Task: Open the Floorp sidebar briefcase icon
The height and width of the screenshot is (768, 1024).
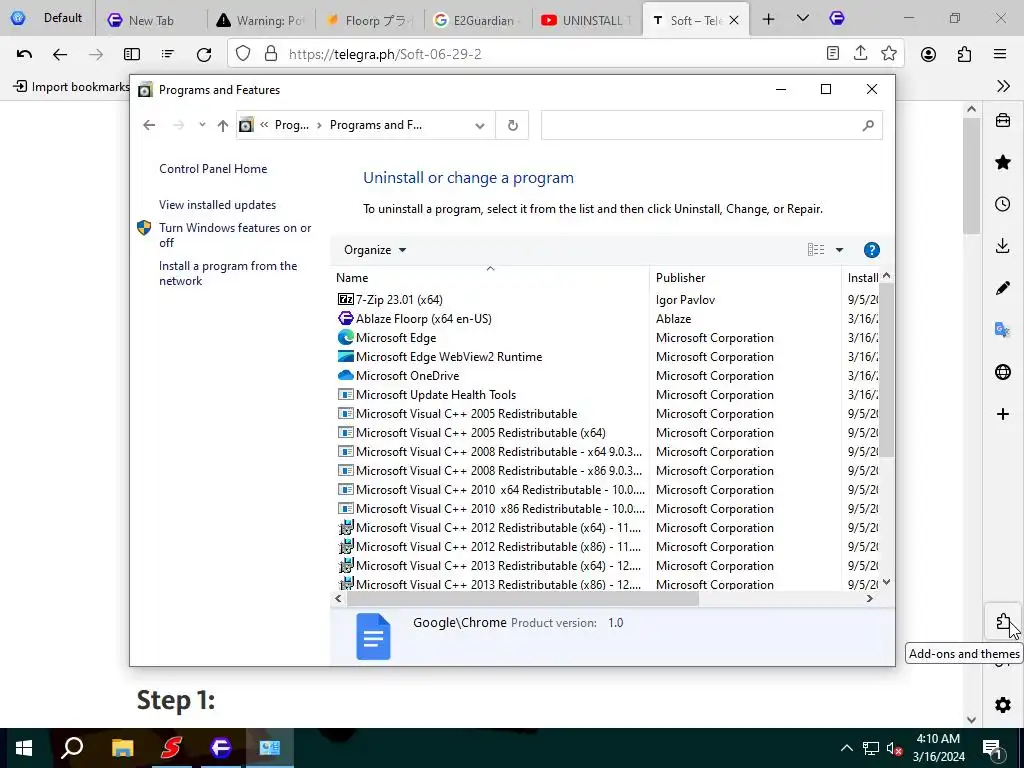Action: tap(1002, 120)
